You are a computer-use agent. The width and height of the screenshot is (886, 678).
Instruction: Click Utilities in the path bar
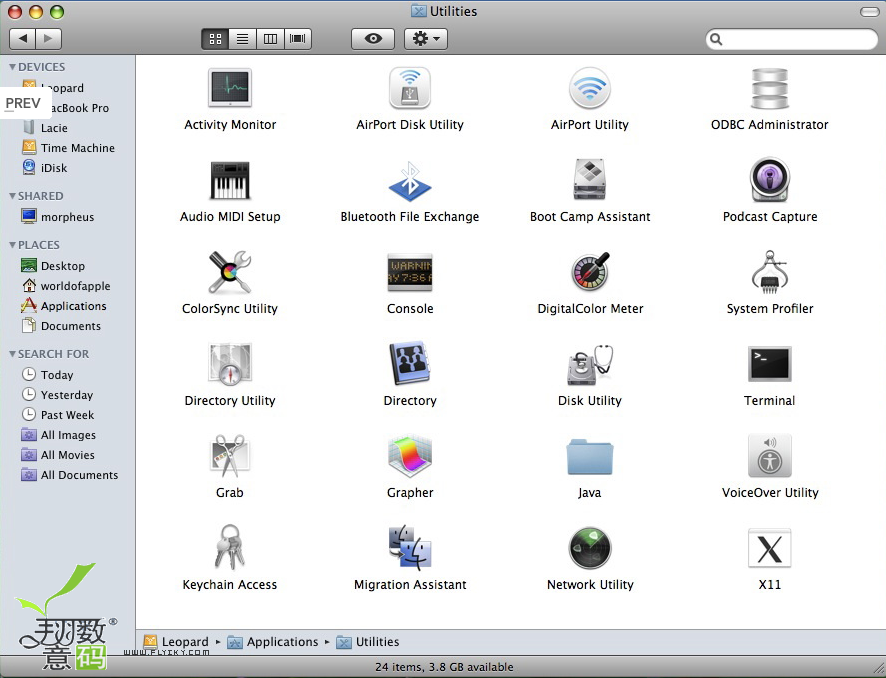tap(368, 642)
